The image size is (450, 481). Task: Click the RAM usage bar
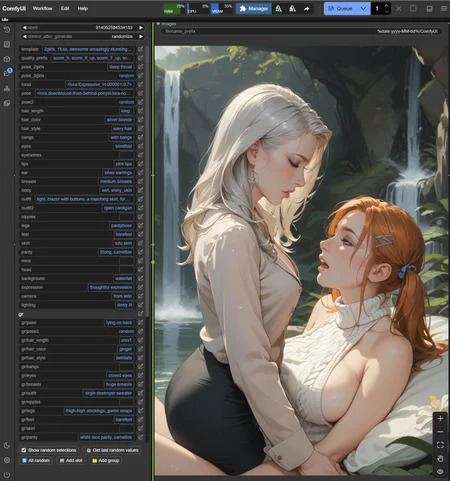coord(174,9)
